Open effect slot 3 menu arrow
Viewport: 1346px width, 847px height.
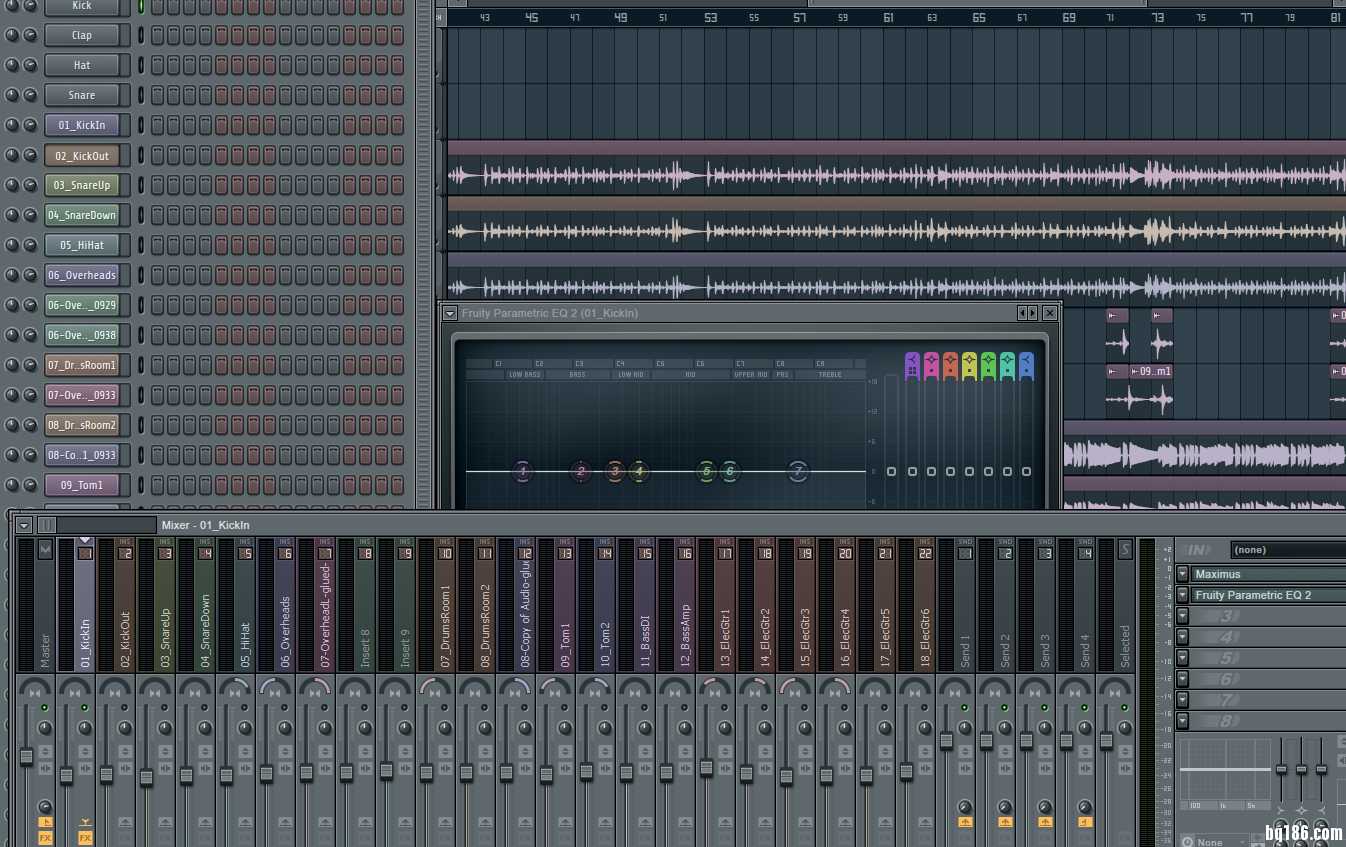(x=1182, y=616)
